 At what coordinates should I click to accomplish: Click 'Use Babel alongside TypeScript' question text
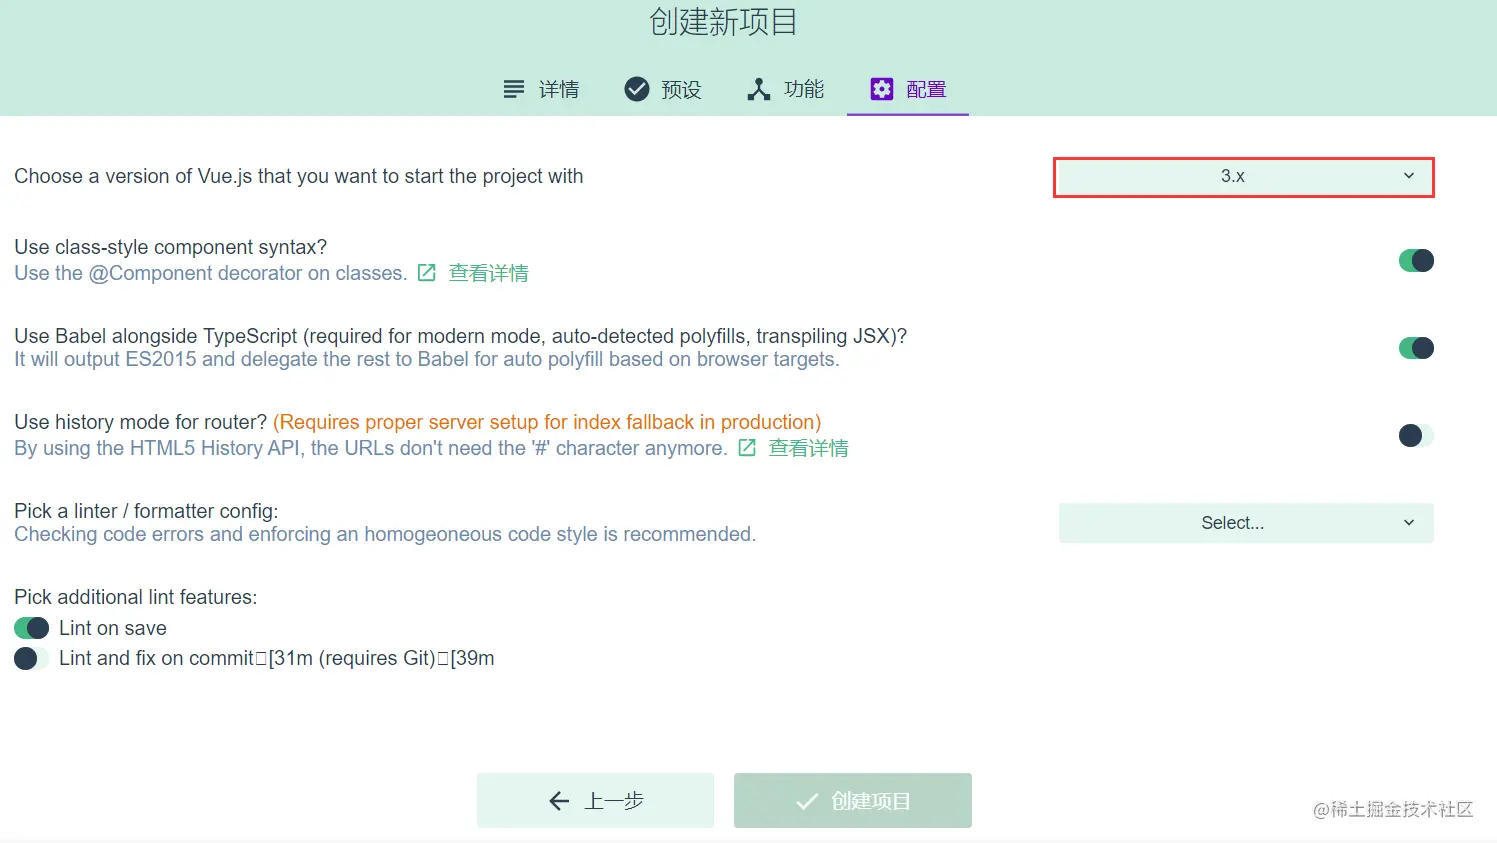461,336
